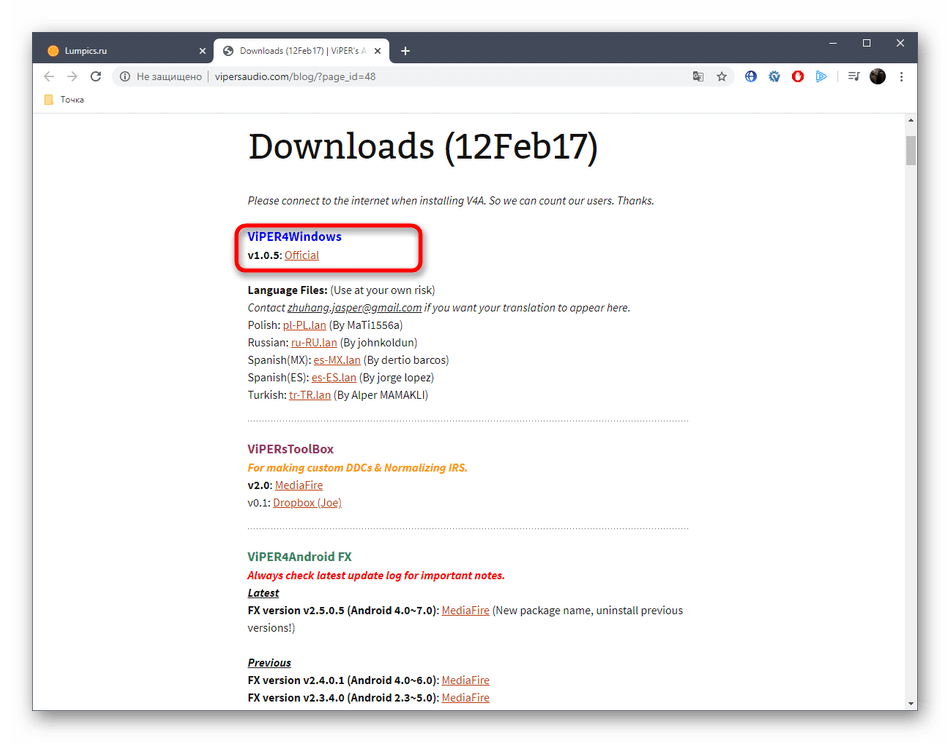The image size is (950, 743).
Task: Click the vertical scrollbar thumb
Action: (911, 150)
